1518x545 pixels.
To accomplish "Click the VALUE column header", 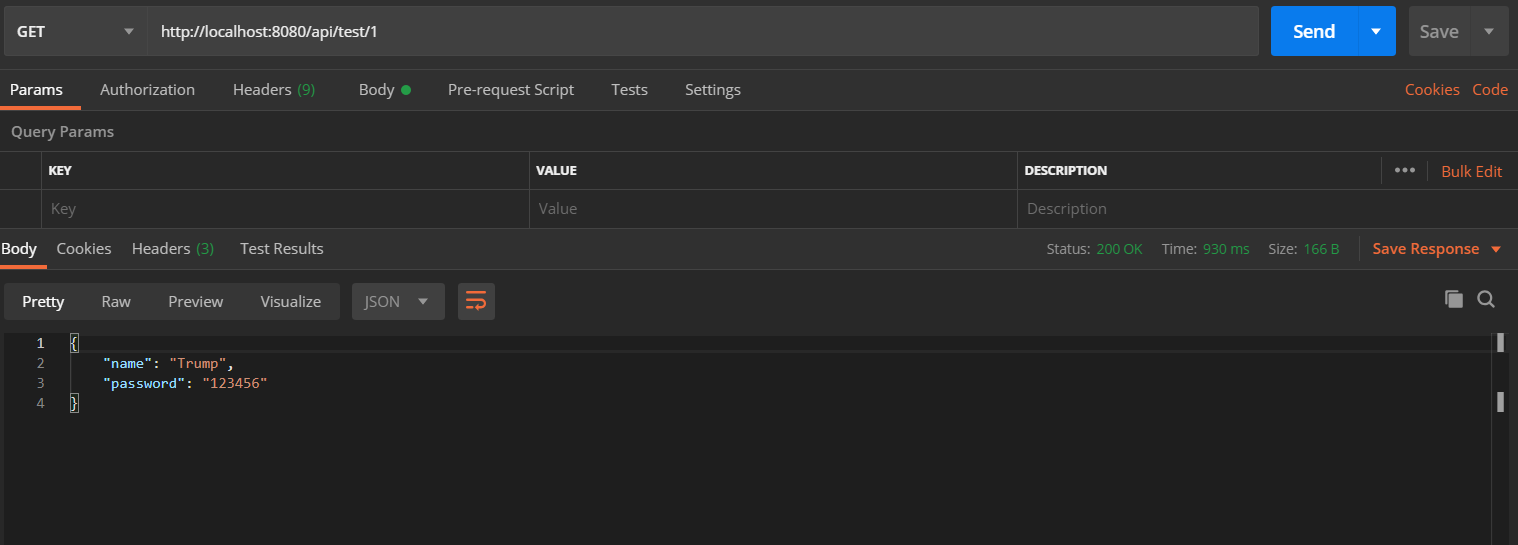I will click(x=556, y=171).
